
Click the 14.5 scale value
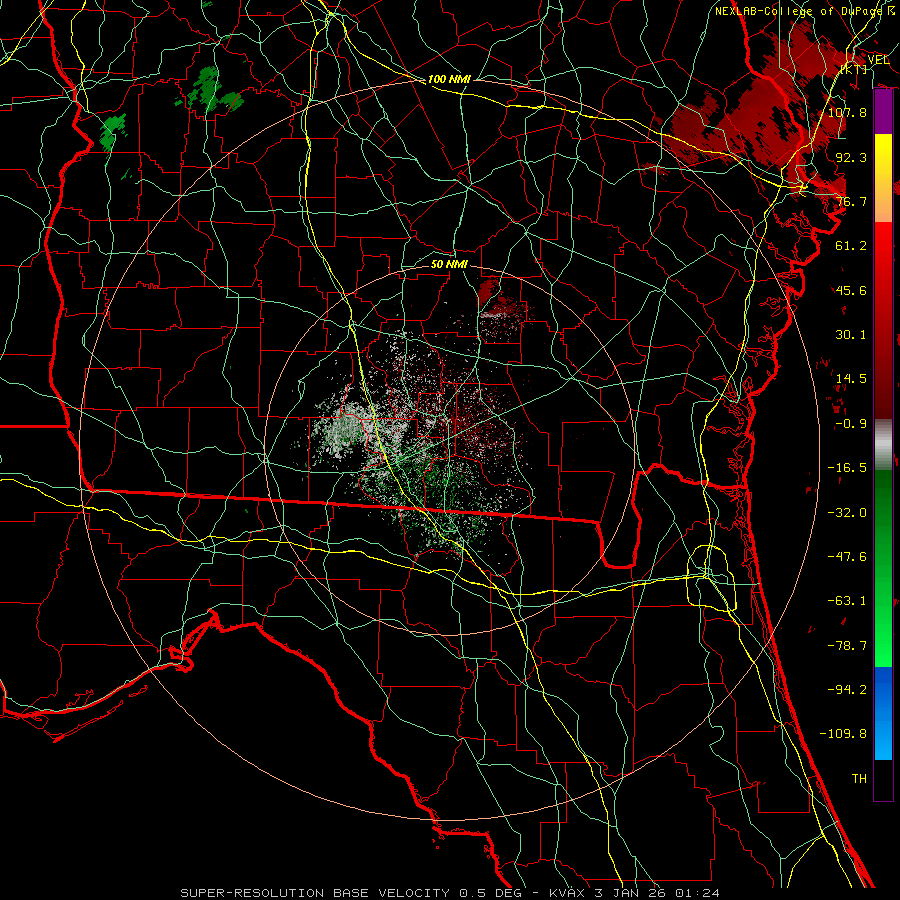(x=851, y=379)
